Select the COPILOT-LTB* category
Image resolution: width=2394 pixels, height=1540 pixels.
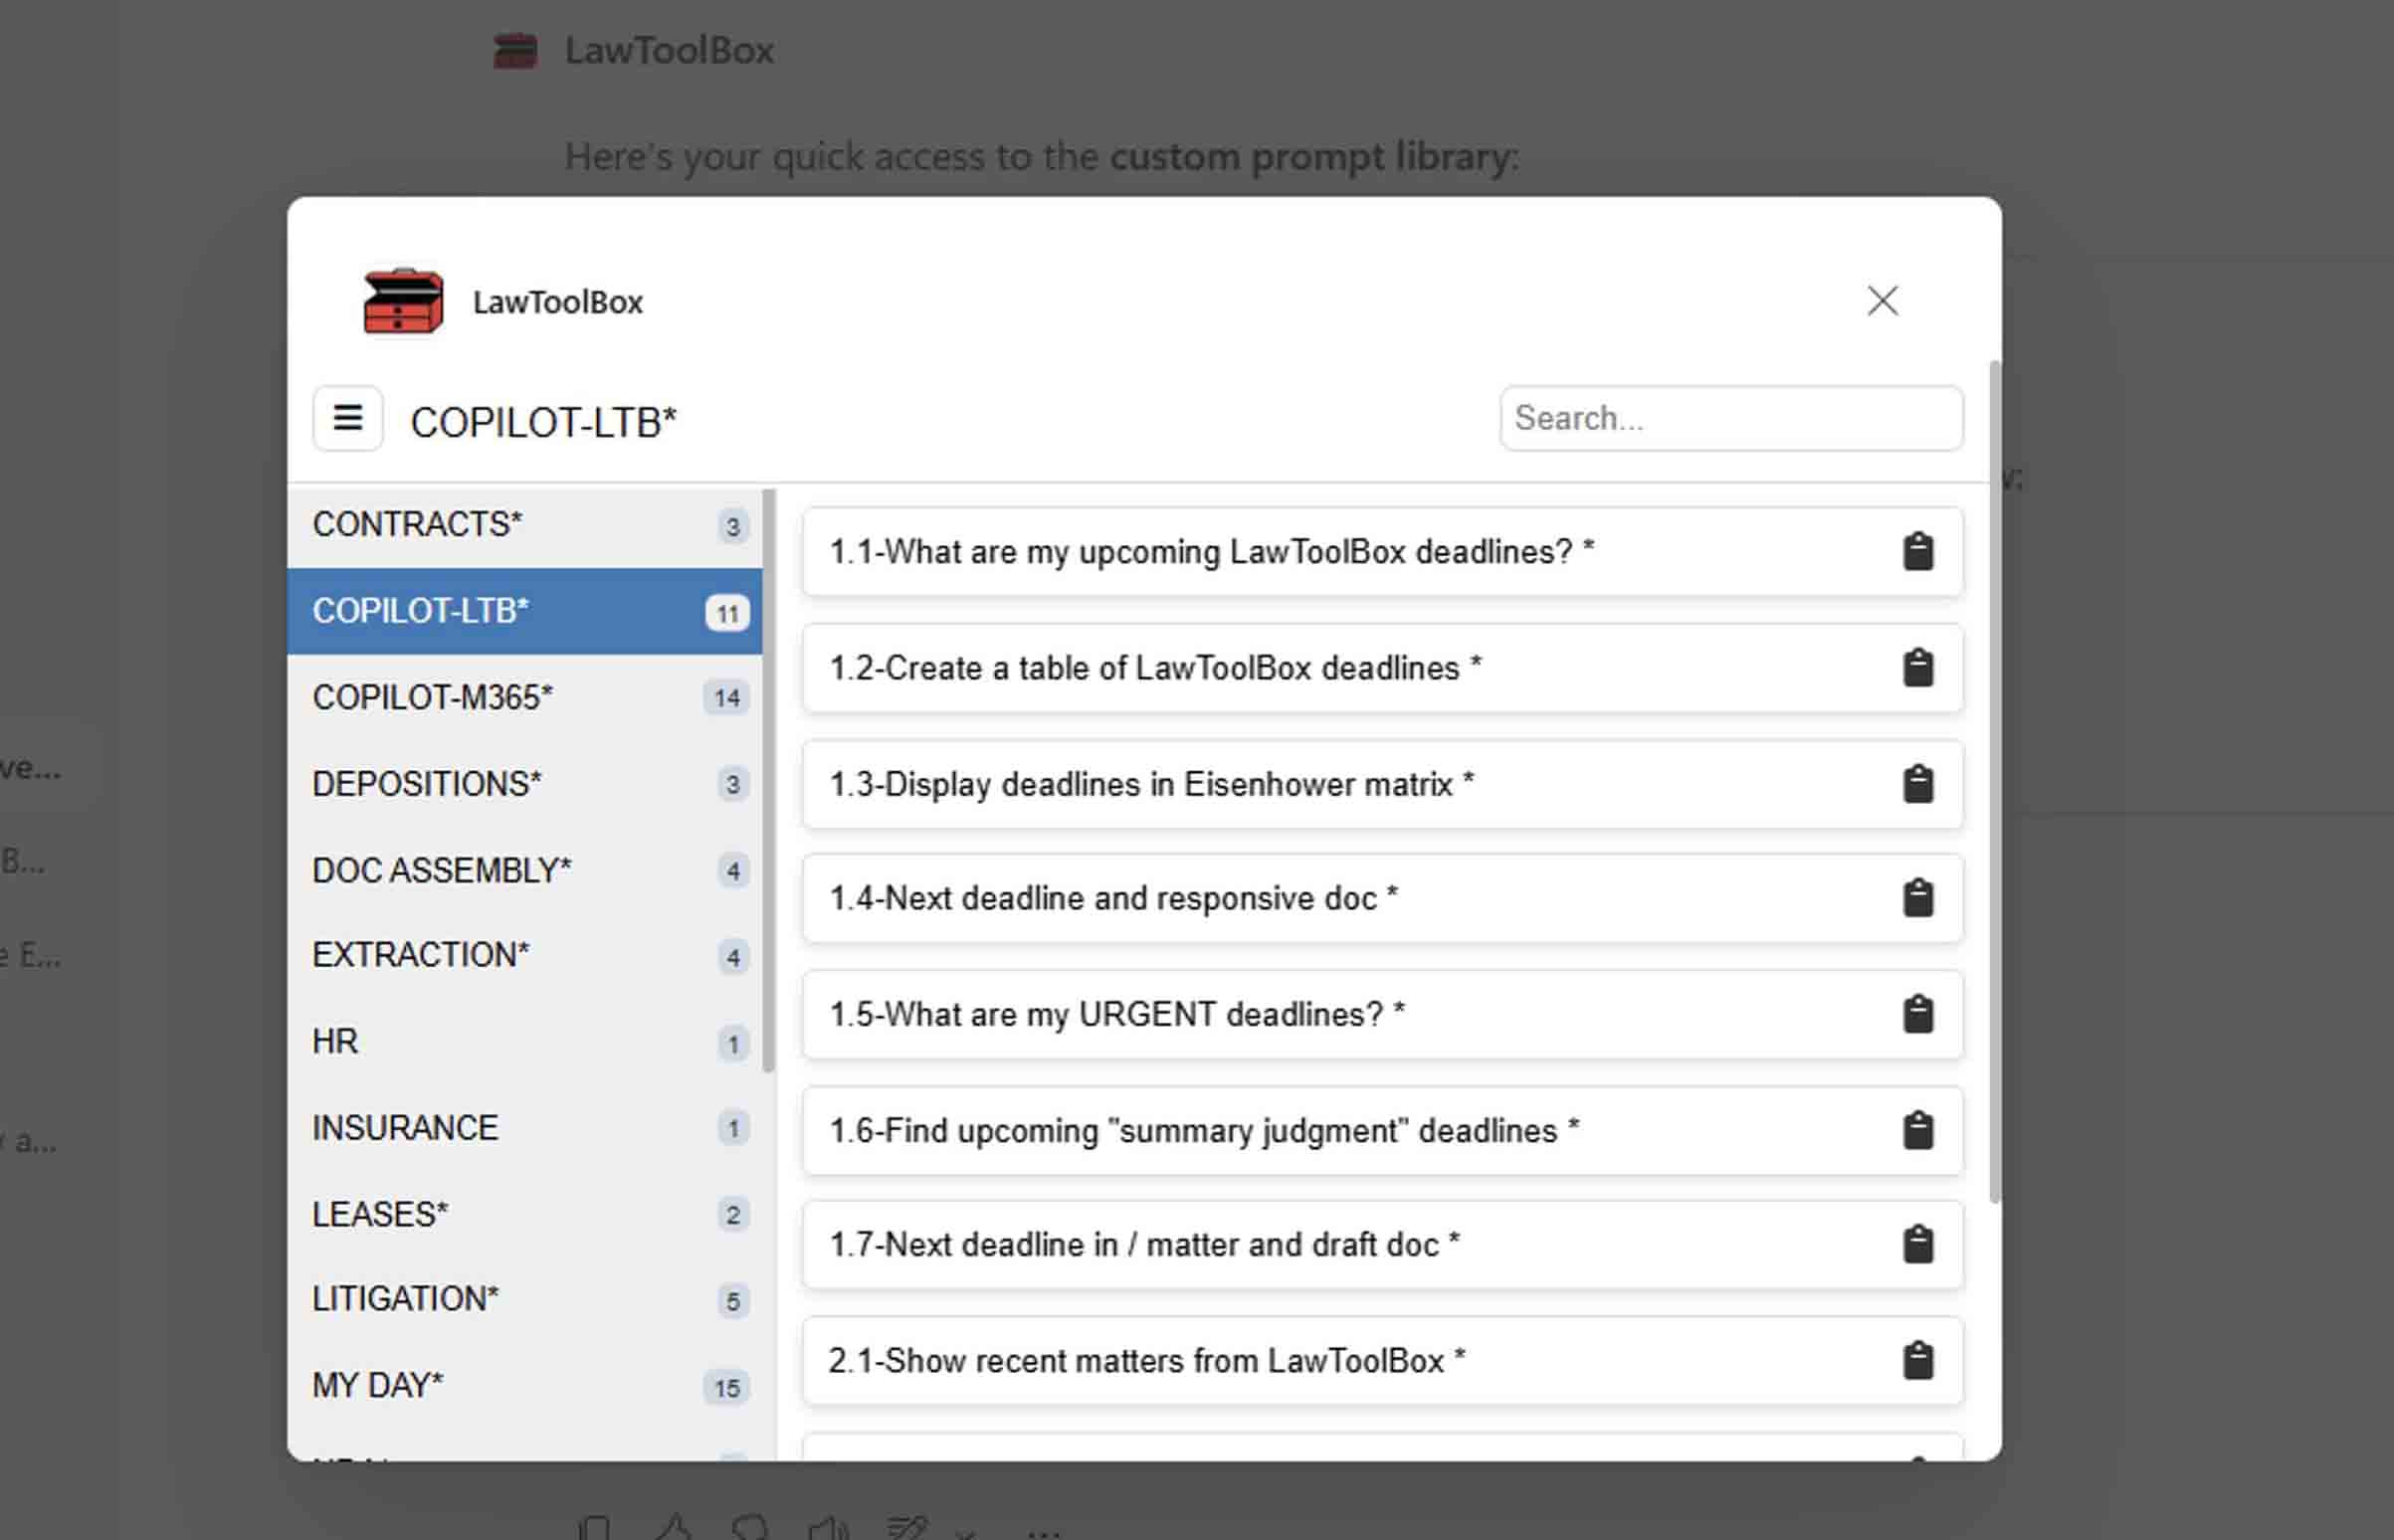(x=524, y=611)
